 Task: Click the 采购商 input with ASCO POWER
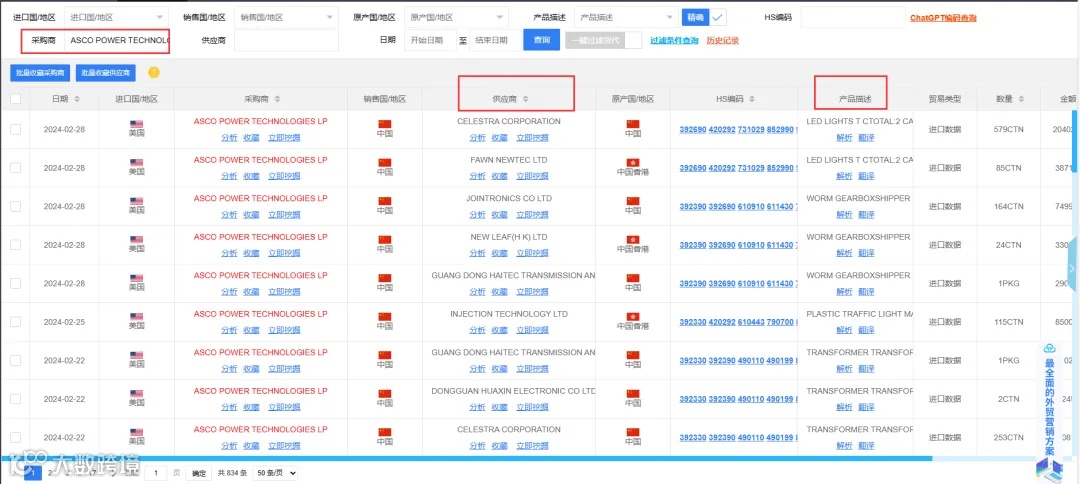(x=117, y=41)
